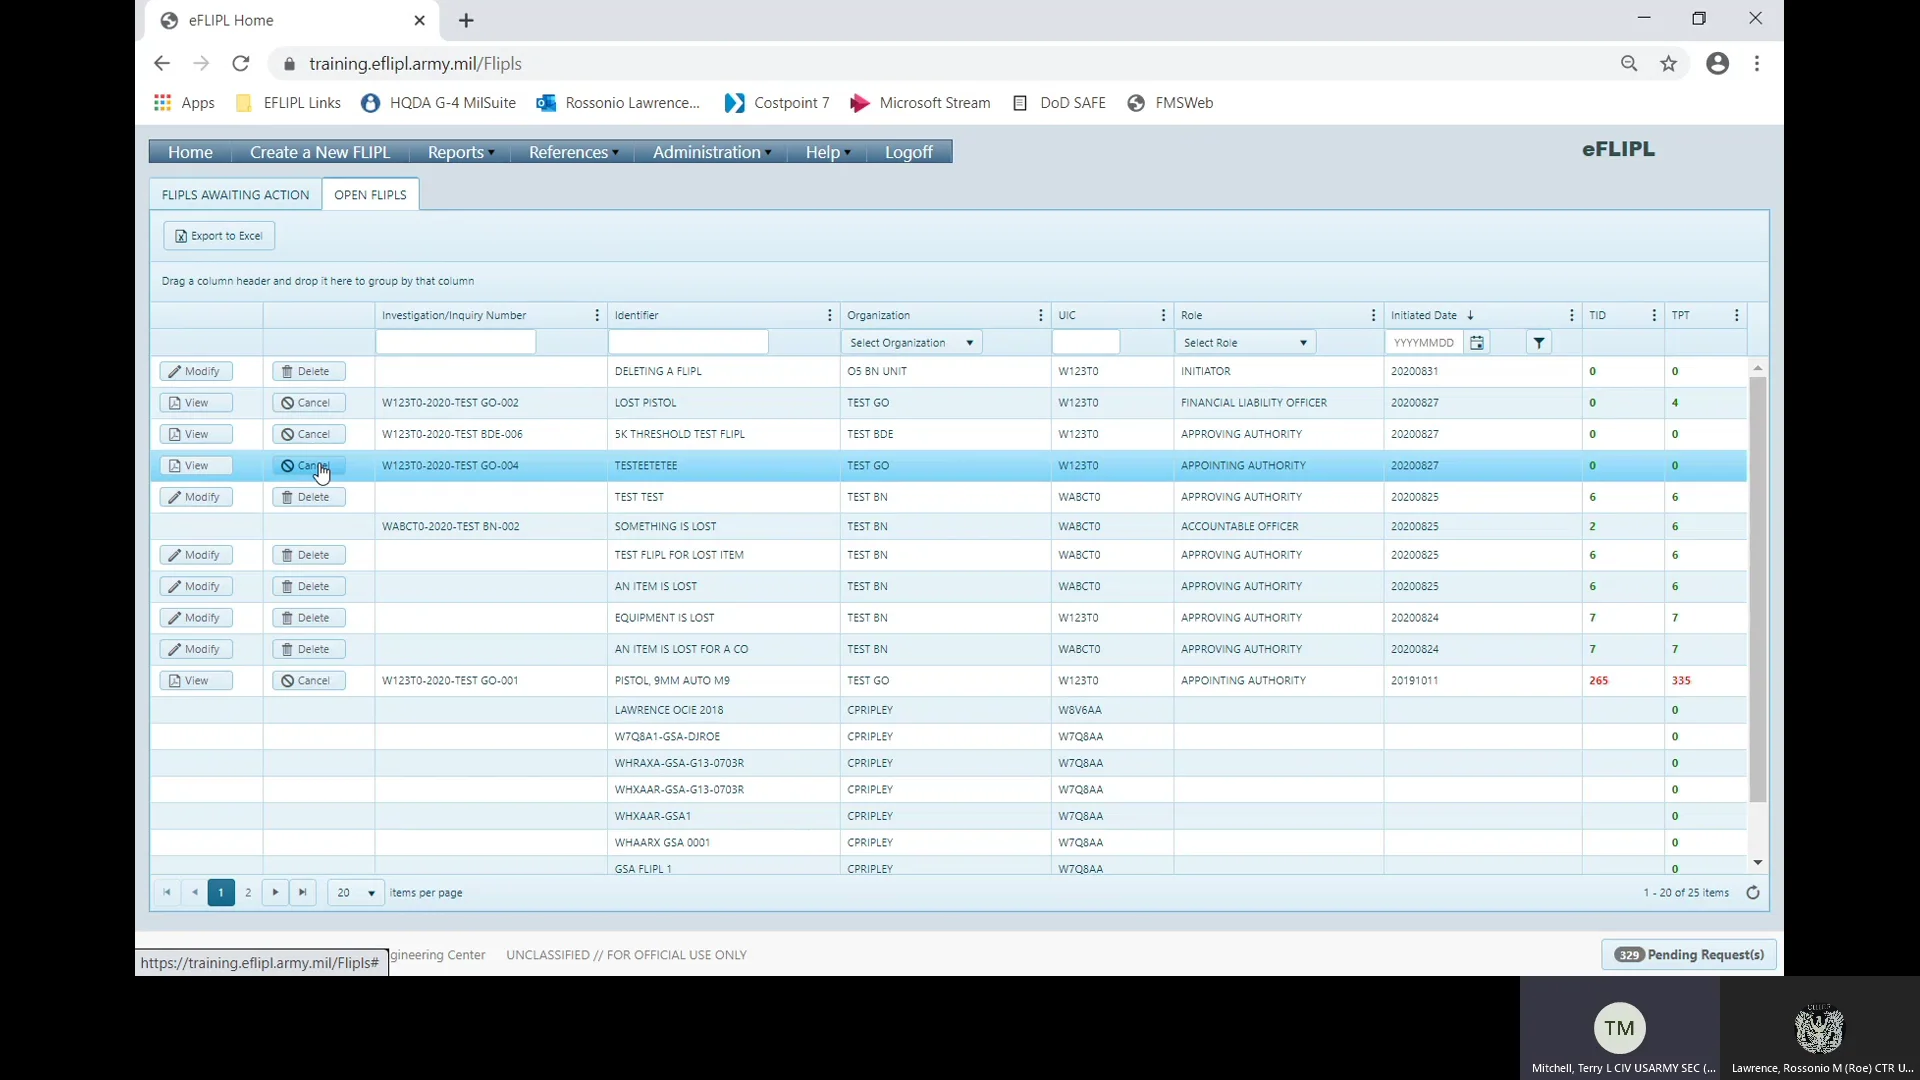The image size is (1920, 1080).
Task: Open the Select Role dropdown
Action: [x=1245, y=341]
